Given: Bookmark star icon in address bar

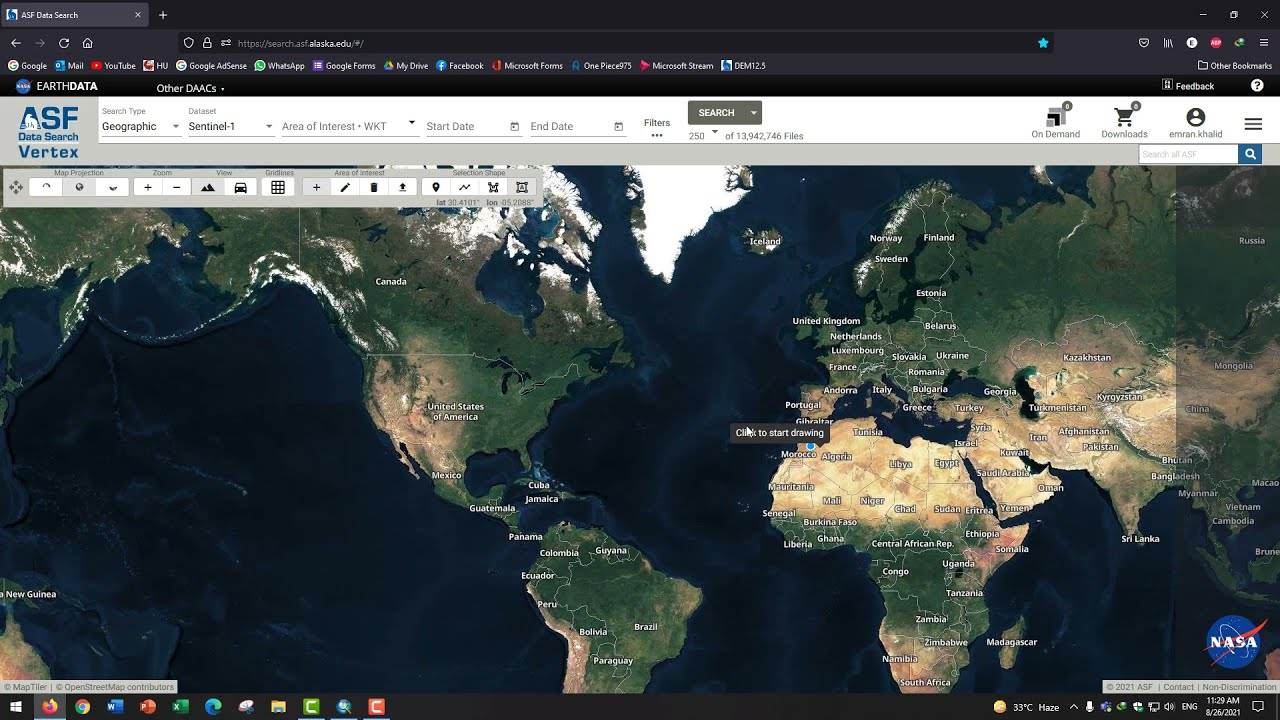Looking at the screenshot, I should coord(1043,43).
